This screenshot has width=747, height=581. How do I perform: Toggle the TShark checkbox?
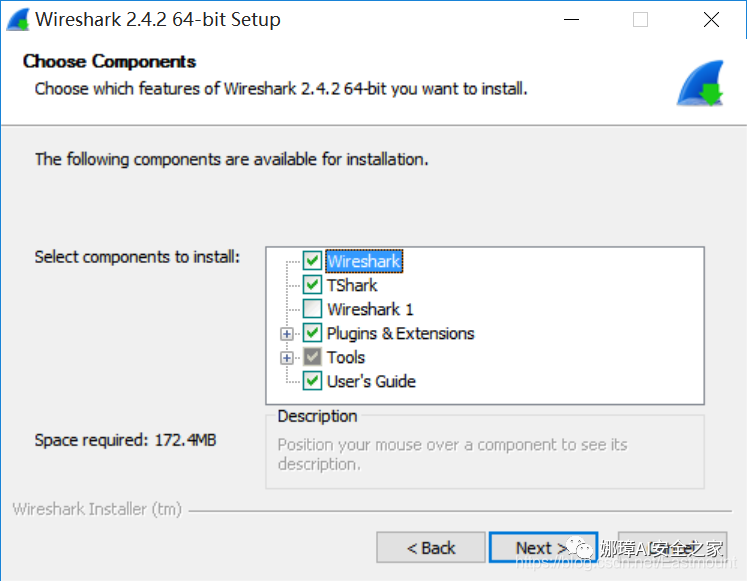point(312,285)
